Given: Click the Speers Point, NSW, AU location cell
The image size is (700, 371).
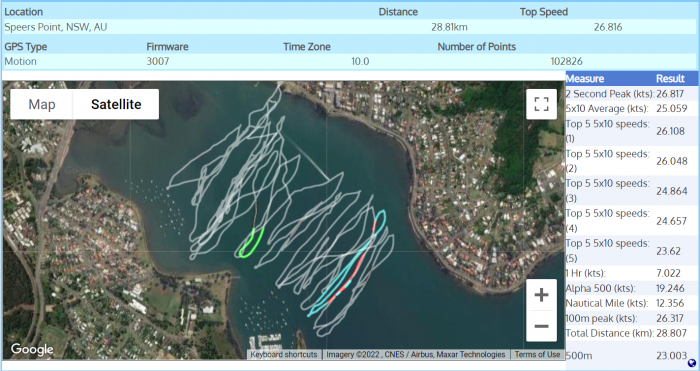Looking at the screenshot, I should 56,27.
